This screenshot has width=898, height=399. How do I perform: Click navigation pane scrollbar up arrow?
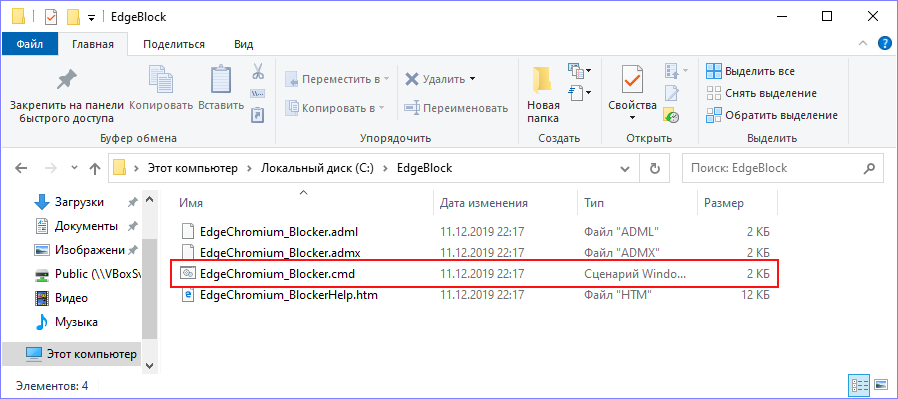149,200
